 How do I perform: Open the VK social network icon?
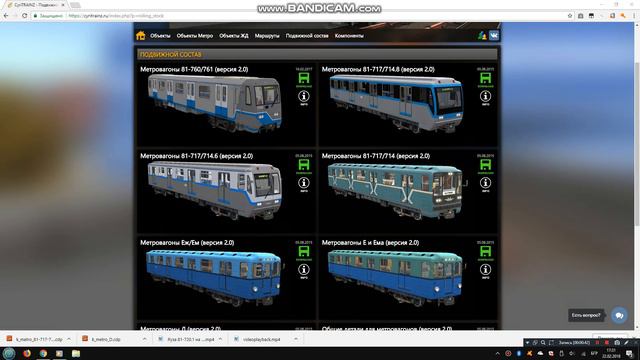[x=494, y=36]
